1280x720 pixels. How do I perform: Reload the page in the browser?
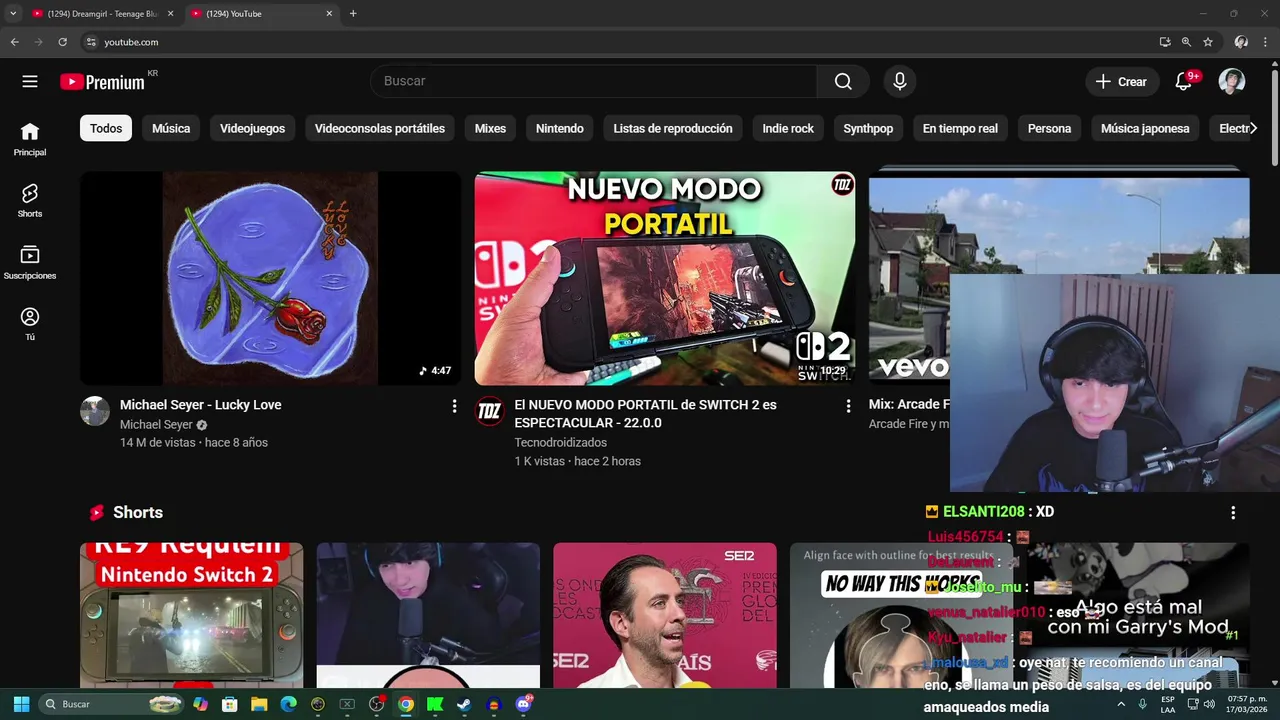(62, 42)
